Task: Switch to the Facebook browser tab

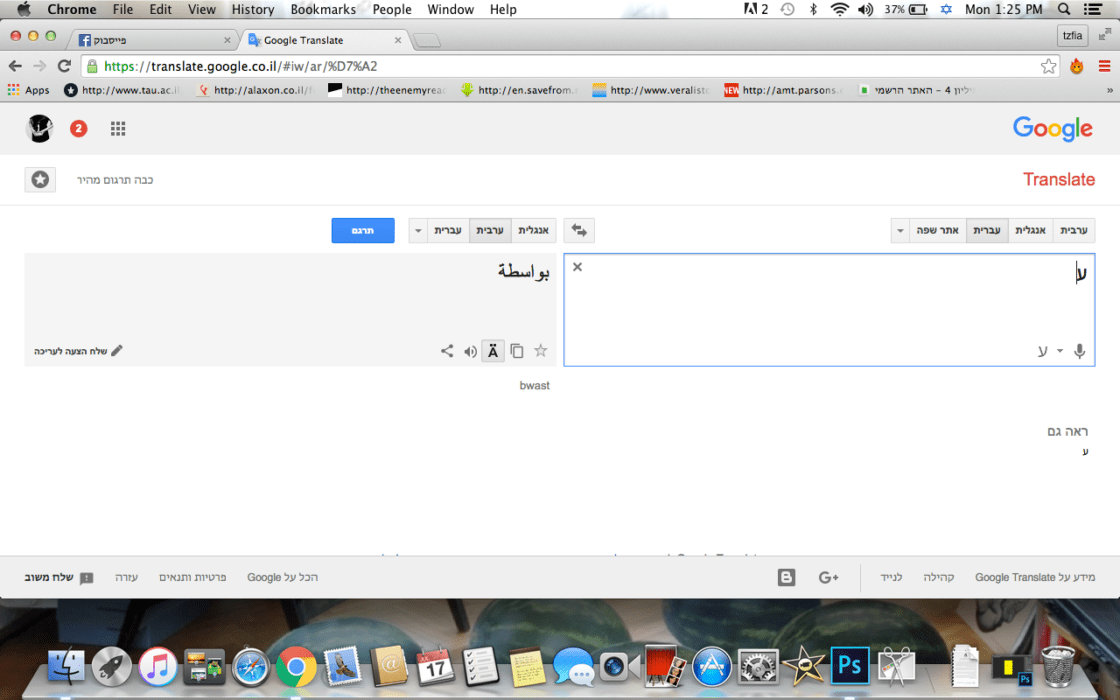Action: [154, 40]
